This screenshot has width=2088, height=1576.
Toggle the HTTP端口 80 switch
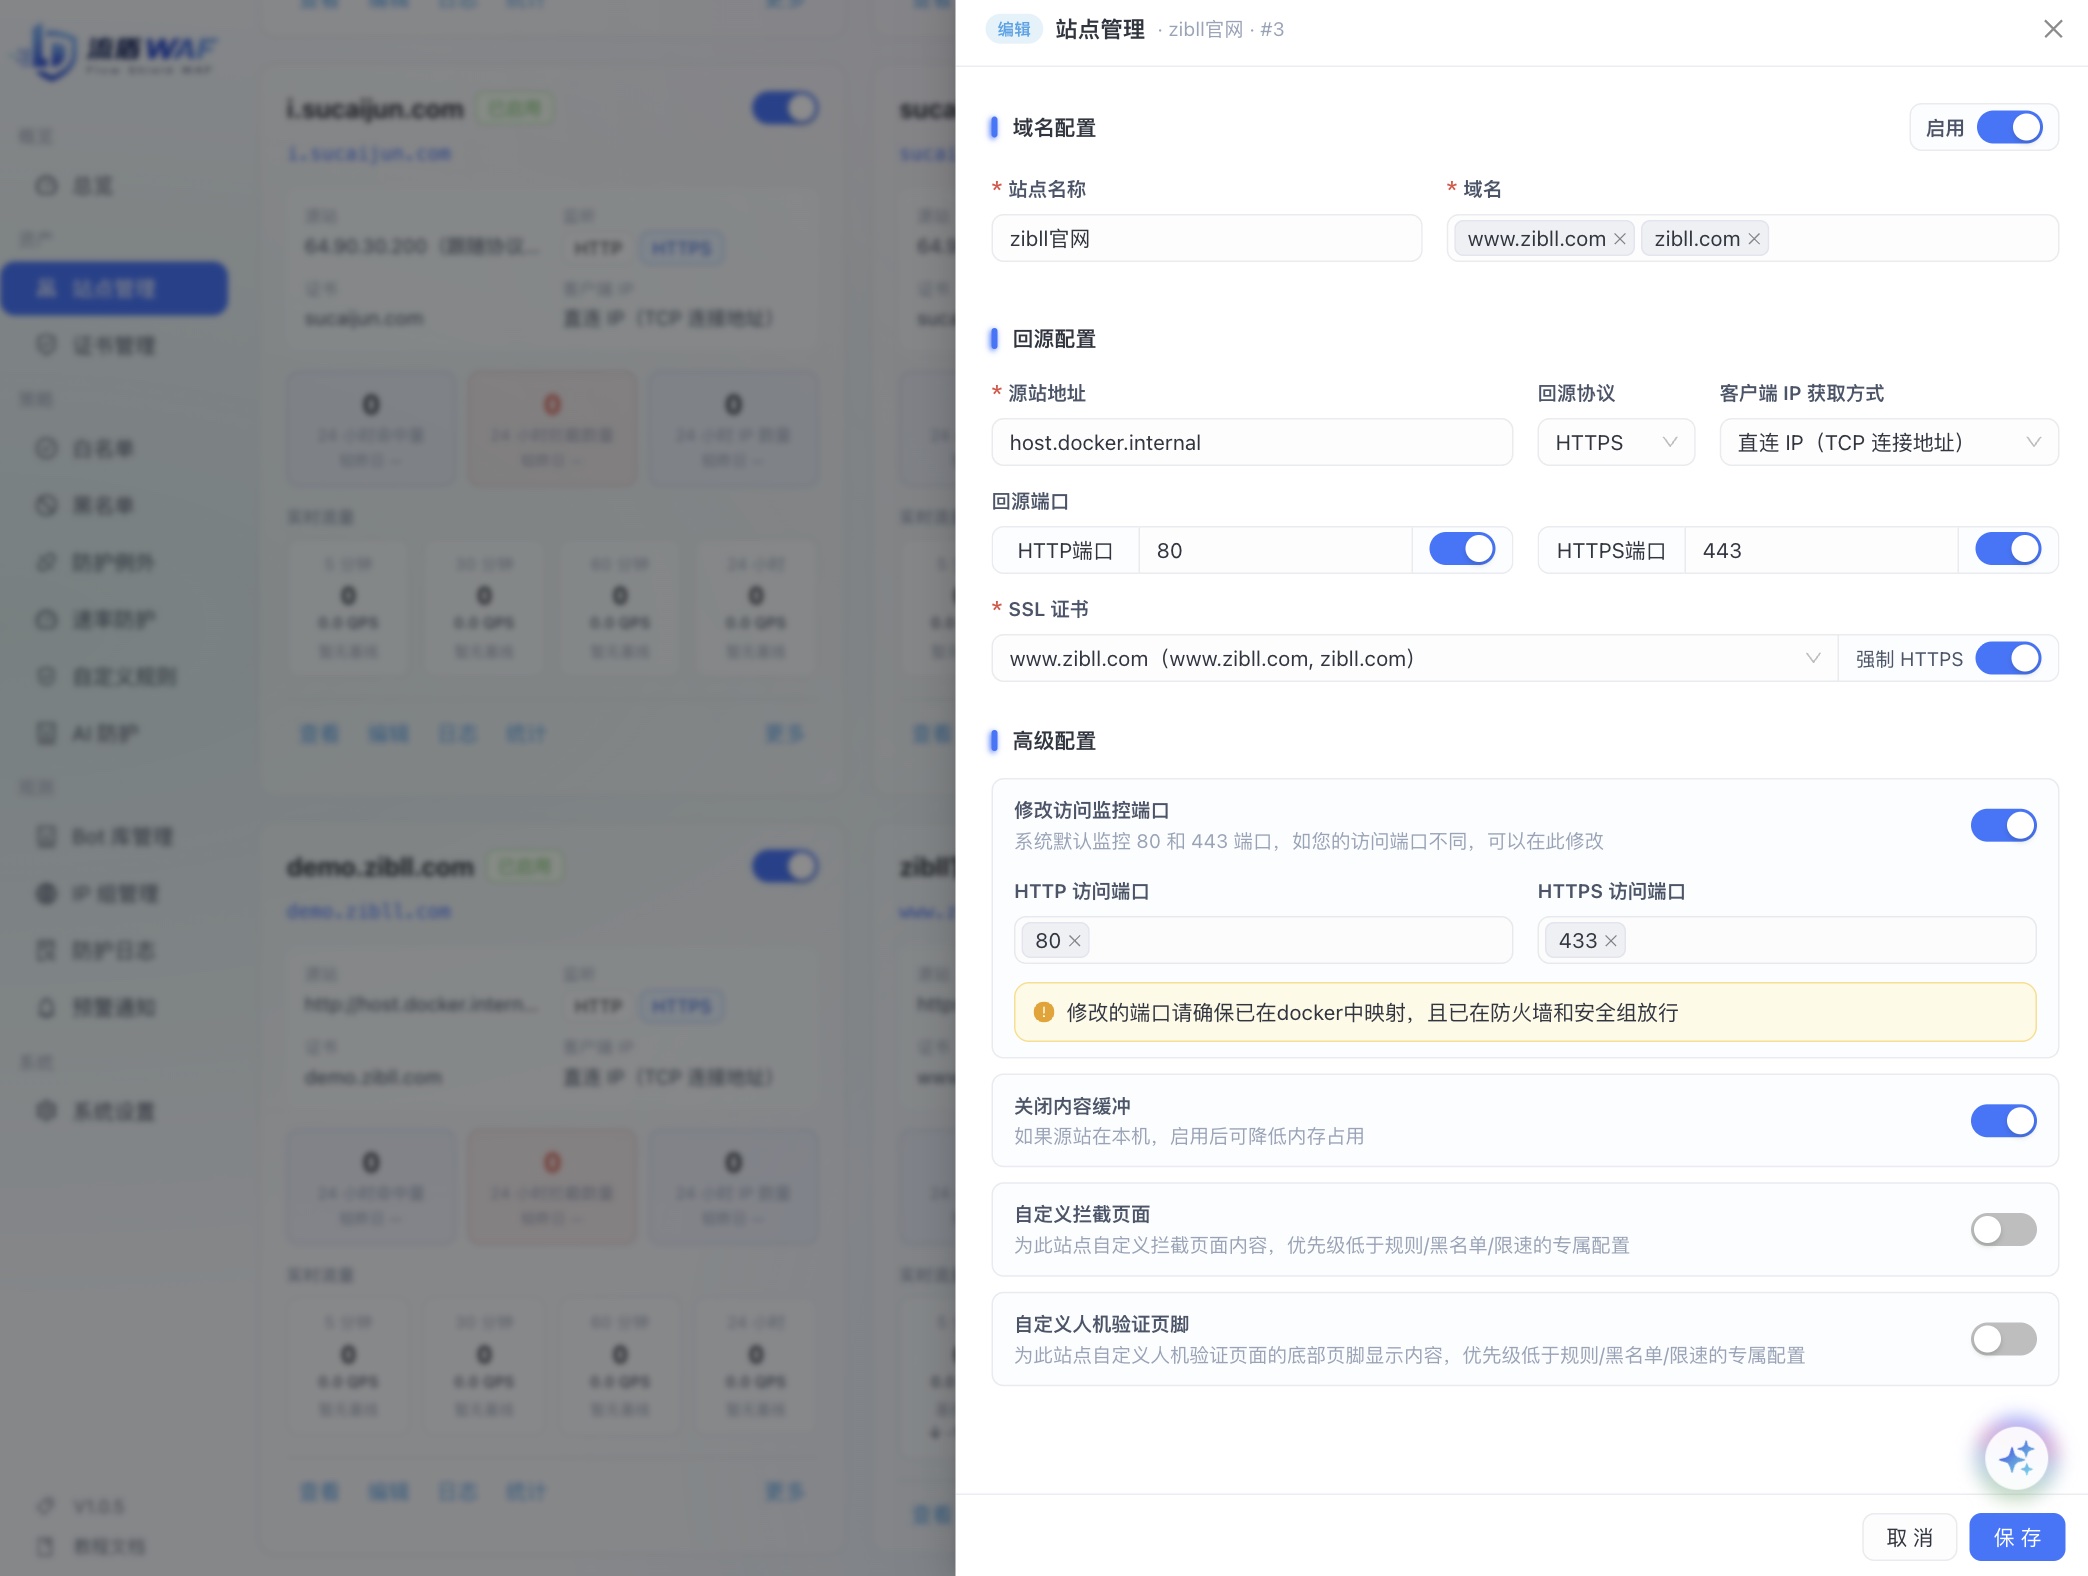click(x=1462, y=549)
